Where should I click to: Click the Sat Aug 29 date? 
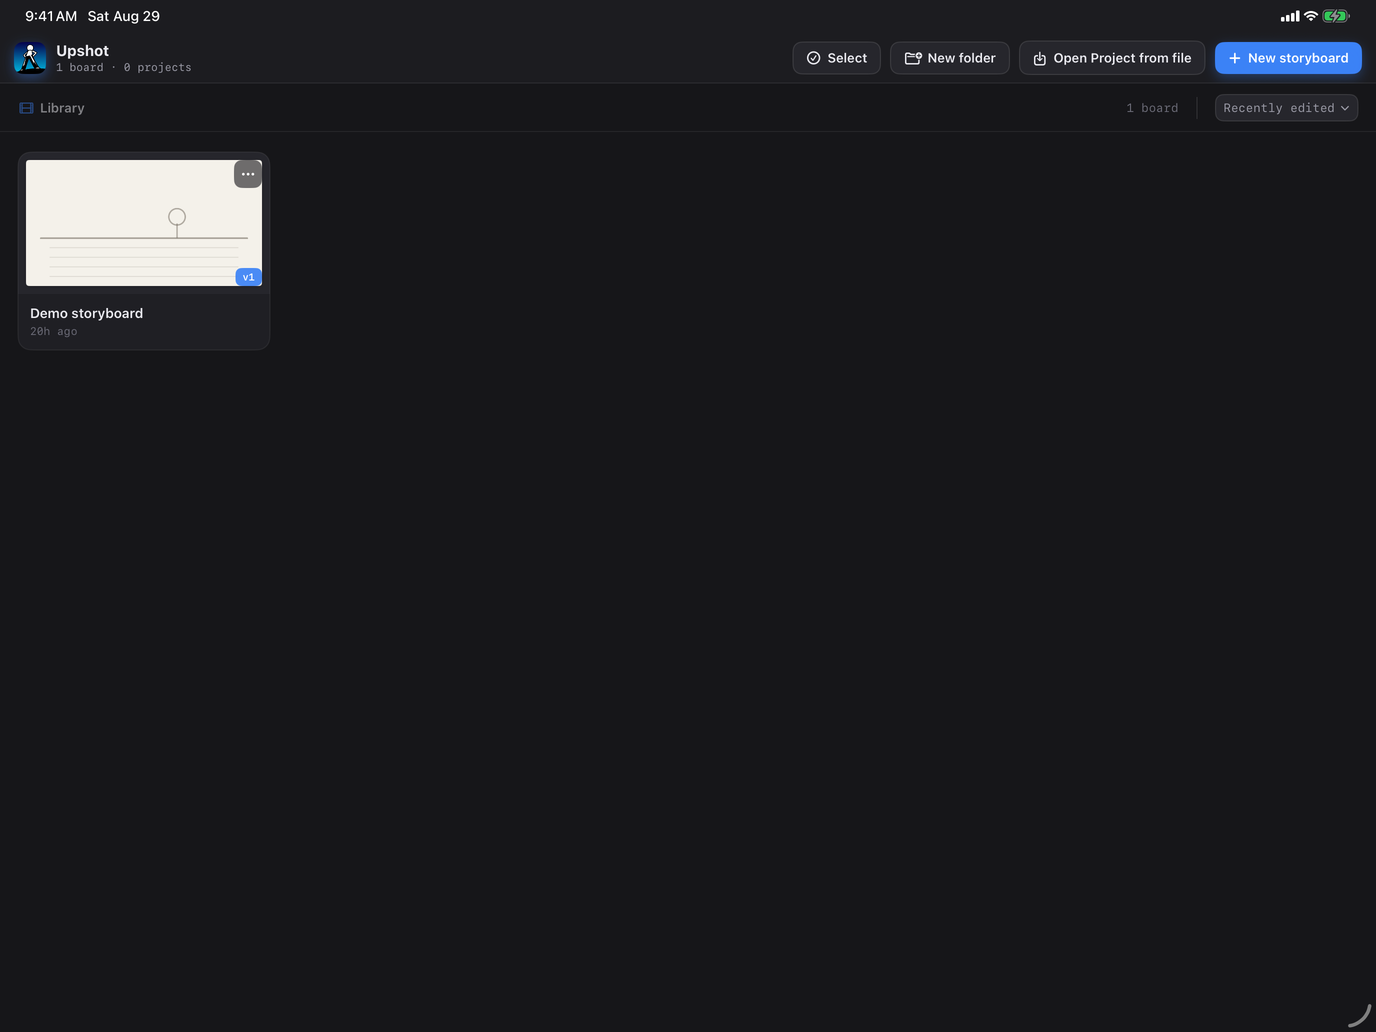click(124, 16)
